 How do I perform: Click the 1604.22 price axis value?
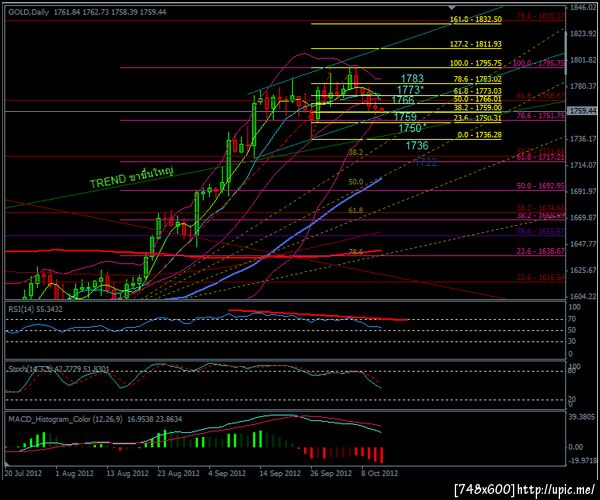click(x=583, y=296)
